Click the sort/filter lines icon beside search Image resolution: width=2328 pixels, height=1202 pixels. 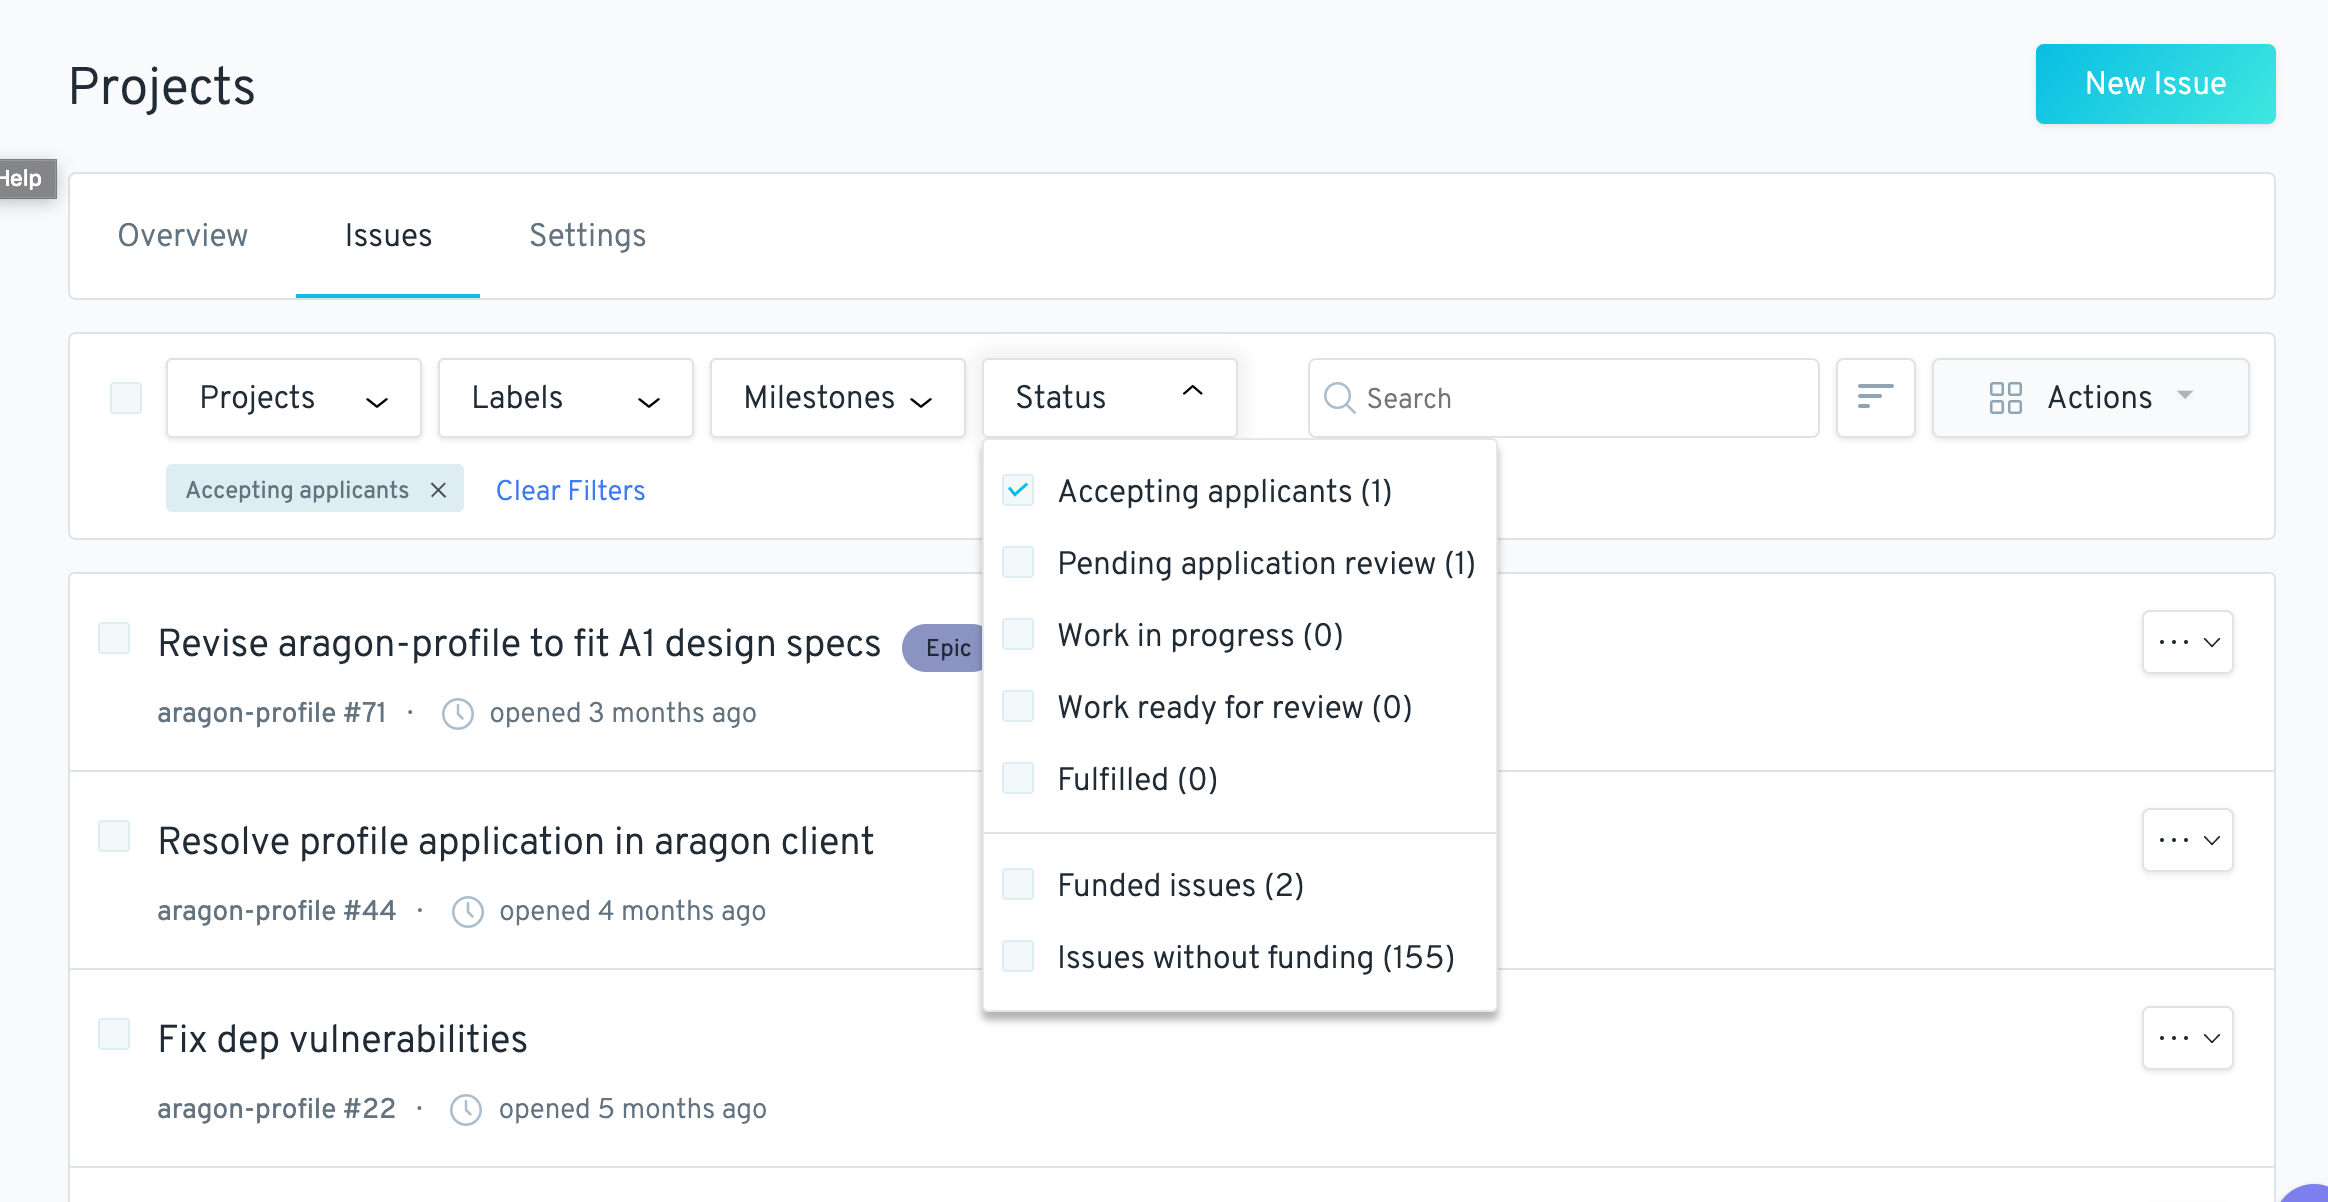(1877, 398)
